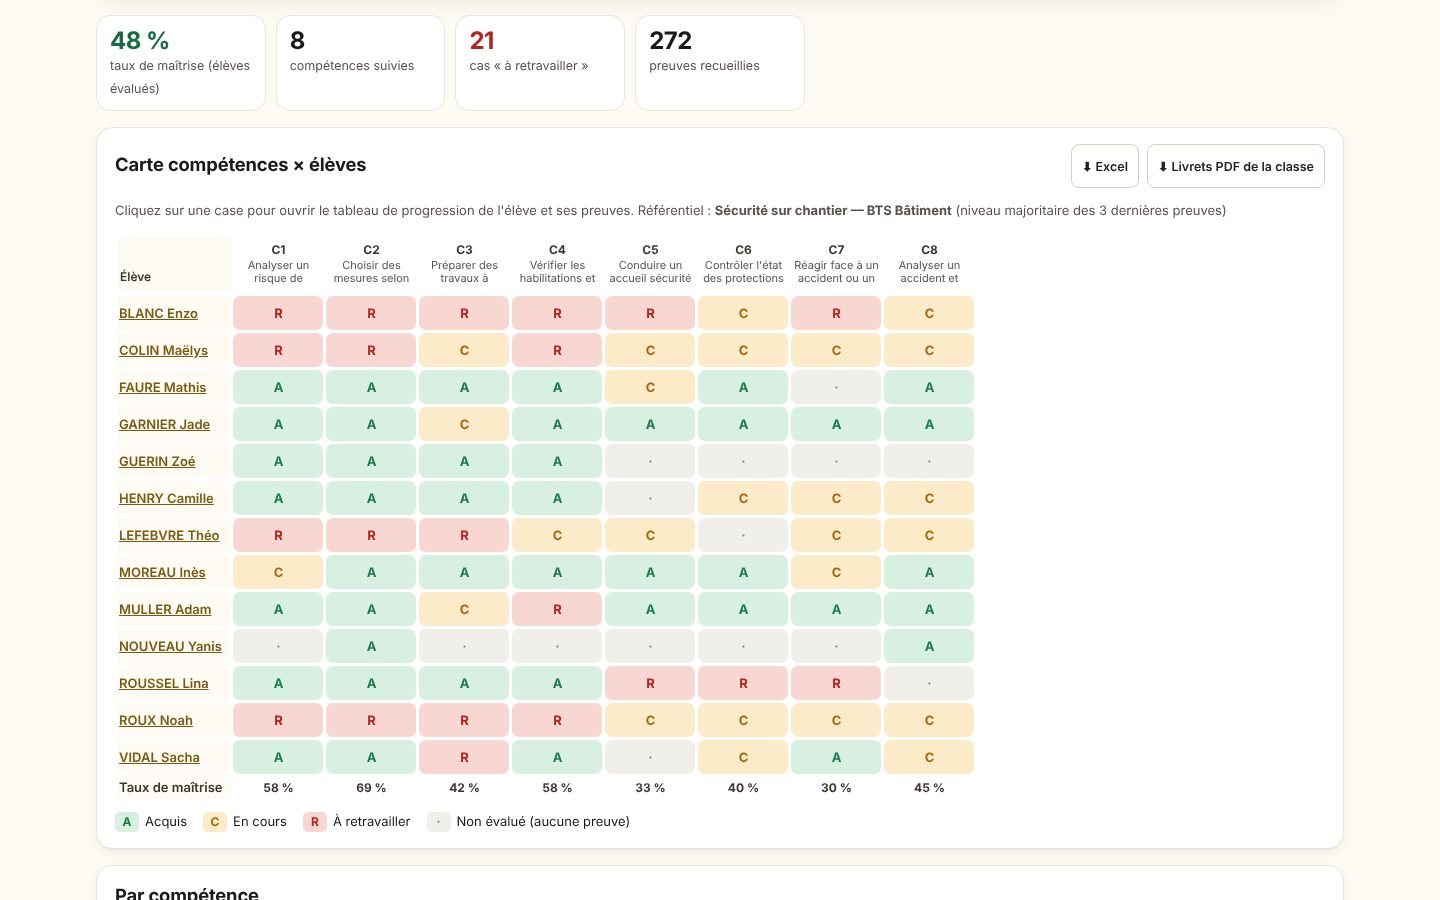Open BLANC Enzo's C6 'En cours' cell
The height and width of the screenshot is (900, 1440).
point(743,313)
